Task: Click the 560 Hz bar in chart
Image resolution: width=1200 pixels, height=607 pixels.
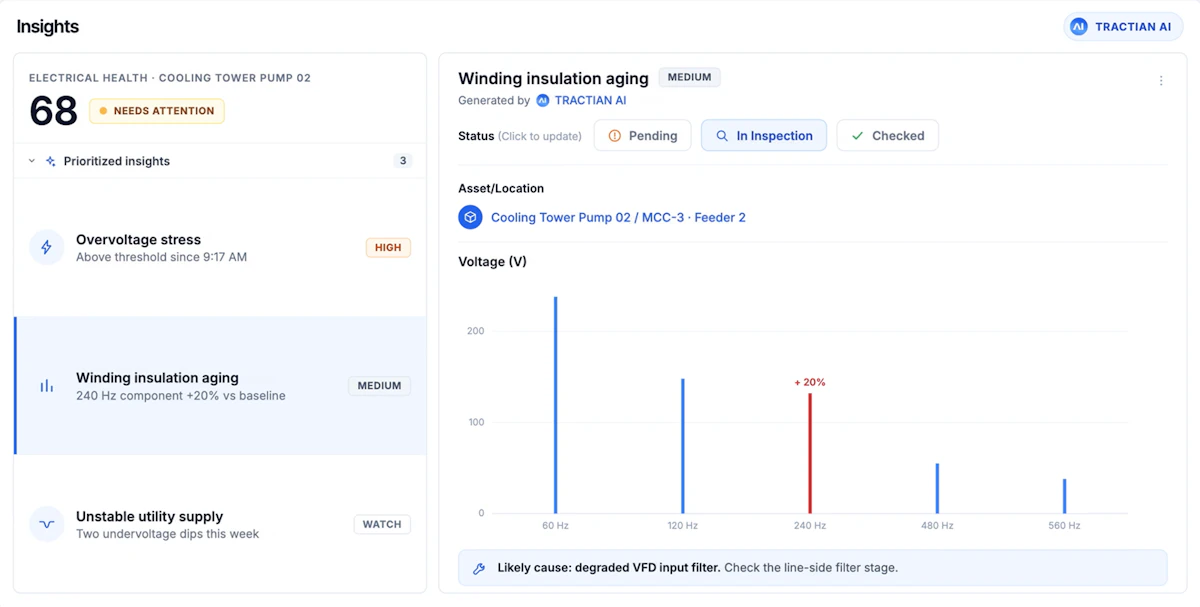Action: click(1064, 496)
